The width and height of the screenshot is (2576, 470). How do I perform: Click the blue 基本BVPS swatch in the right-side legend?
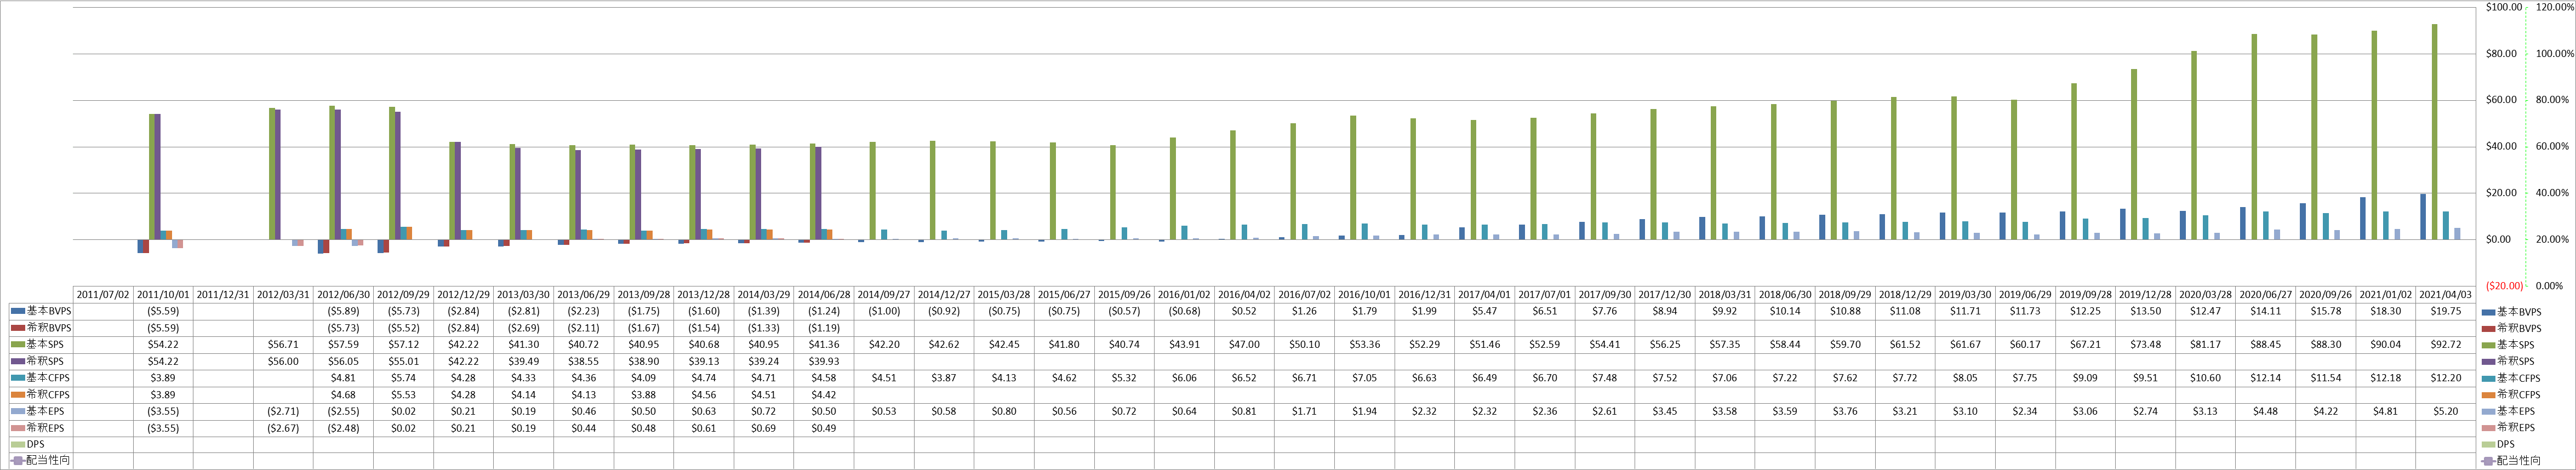[2489, 312]
